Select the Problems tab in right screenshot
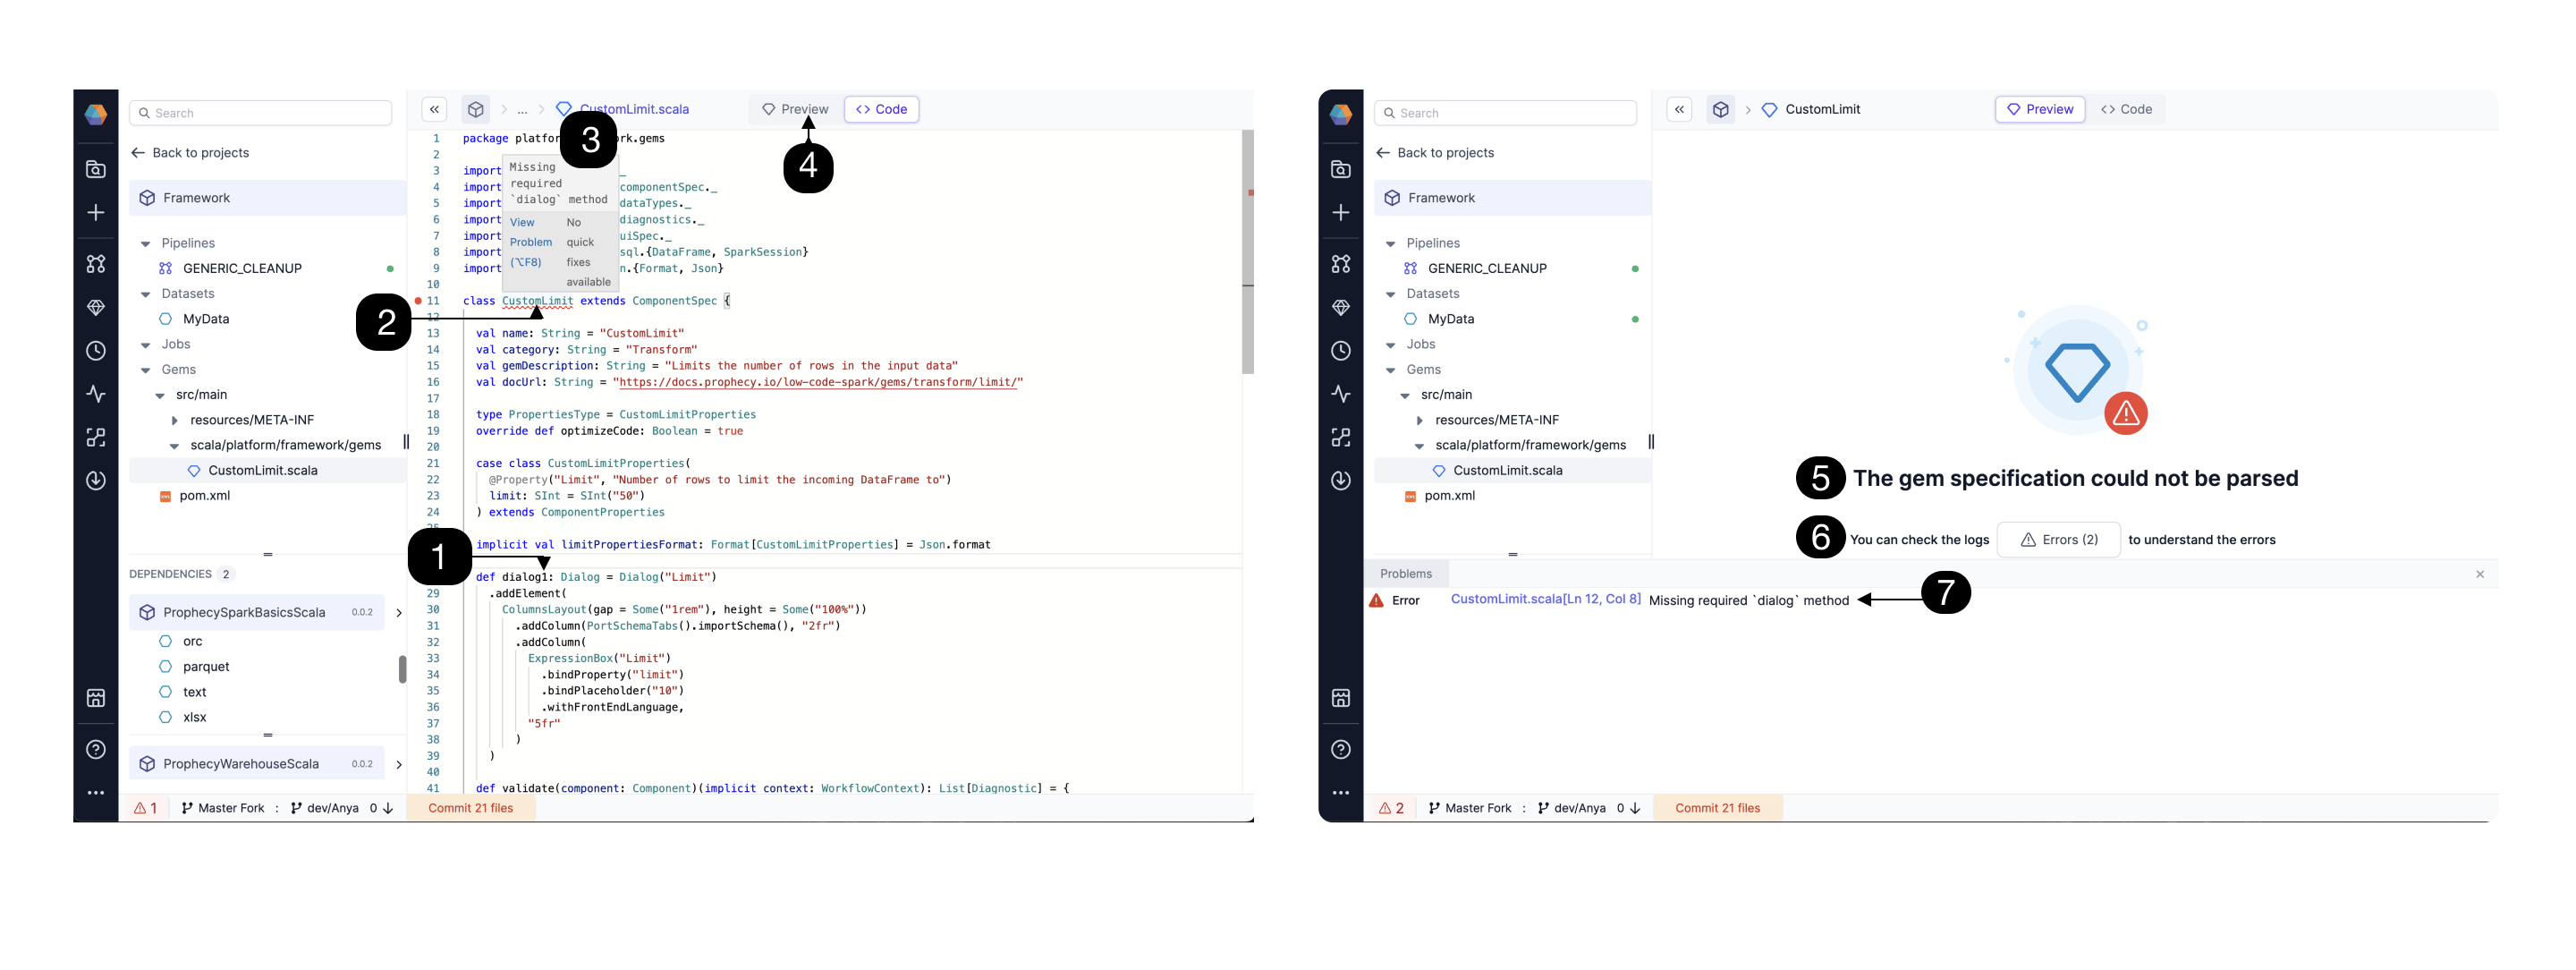The height and width of the screenshot is (970, 2576). point(1406,574)
